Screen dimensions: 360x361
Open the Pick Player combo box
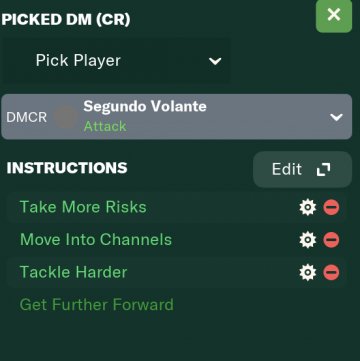pos(116,61)
